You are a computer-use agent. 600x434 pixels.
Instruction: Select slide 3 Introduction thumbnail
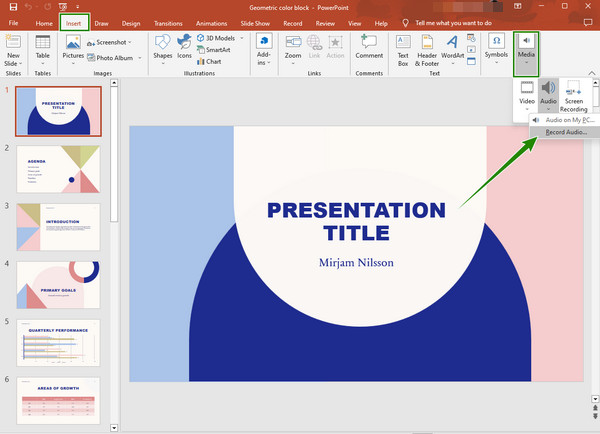point(58,227)
